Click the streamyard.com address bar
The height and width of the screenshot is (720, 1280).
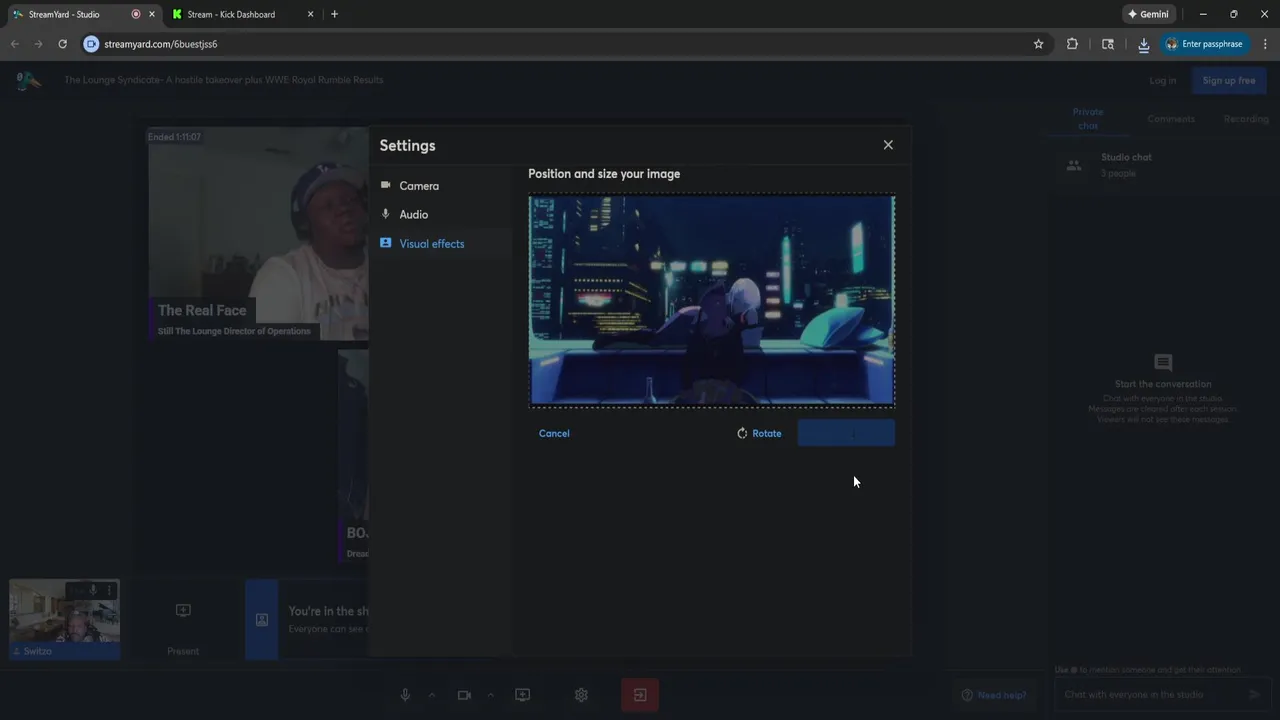tap(560, 44)
